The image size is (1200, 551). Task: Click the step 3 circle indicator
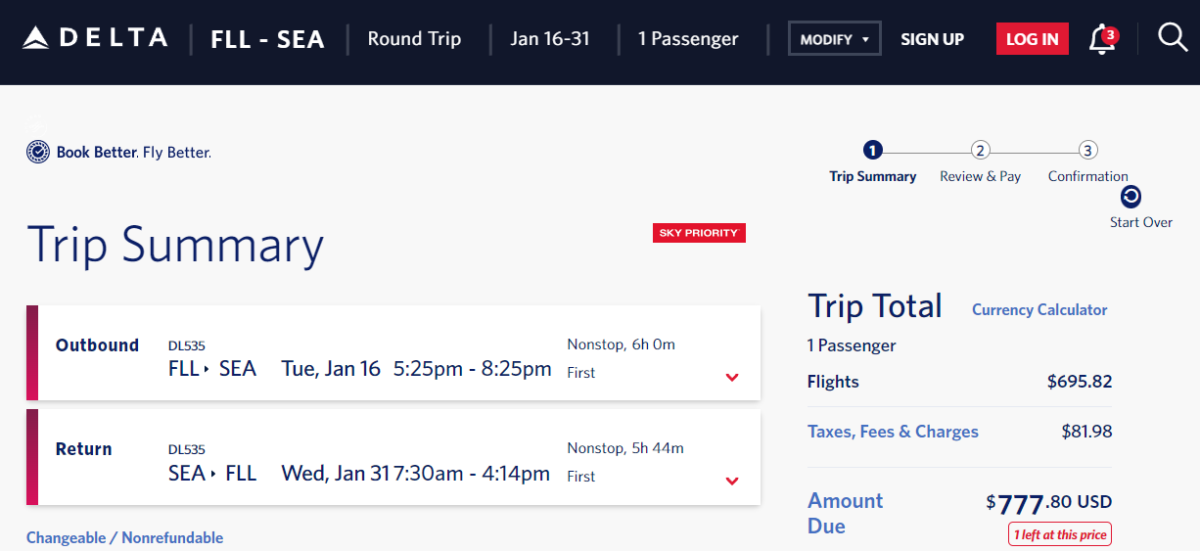tap(1088, 151)
